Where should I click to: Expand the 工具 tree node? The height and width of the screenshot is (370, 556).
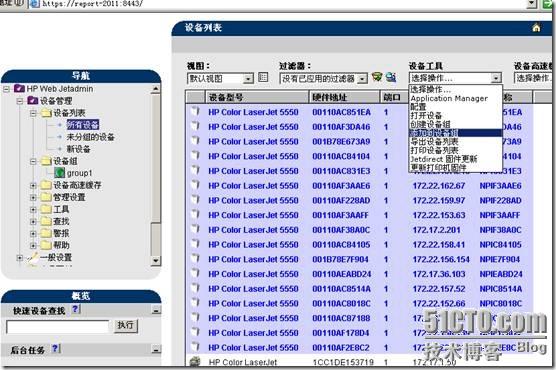point(33,209)
